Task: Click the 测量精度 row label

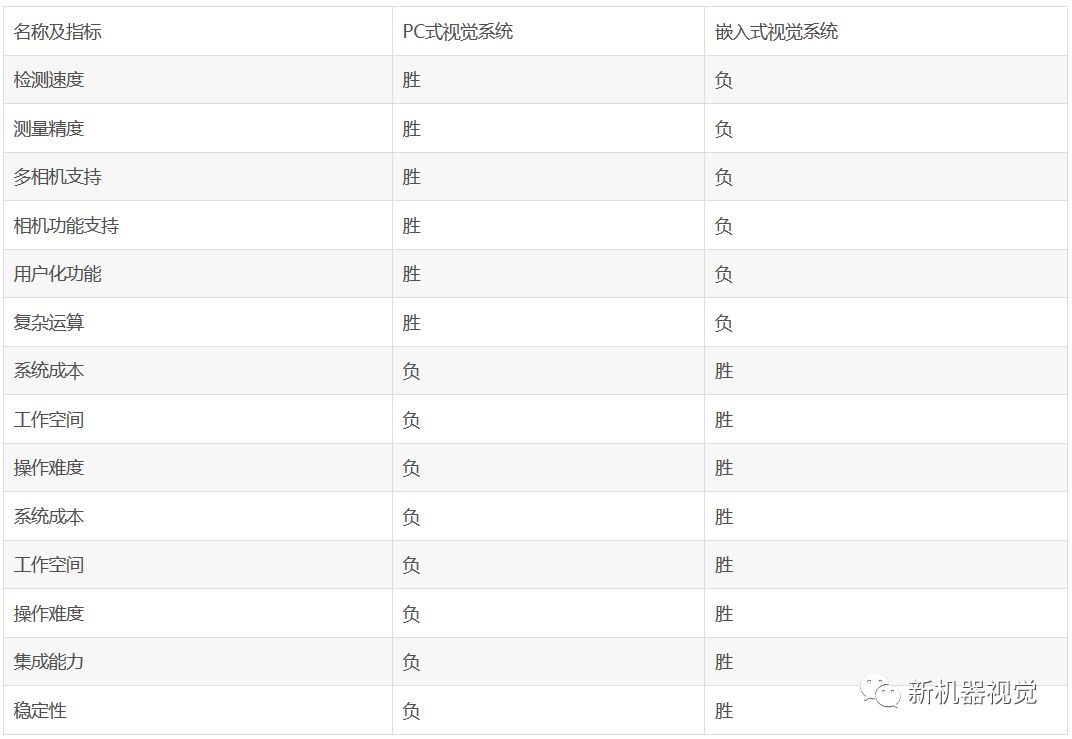Action: click(49, 129)
